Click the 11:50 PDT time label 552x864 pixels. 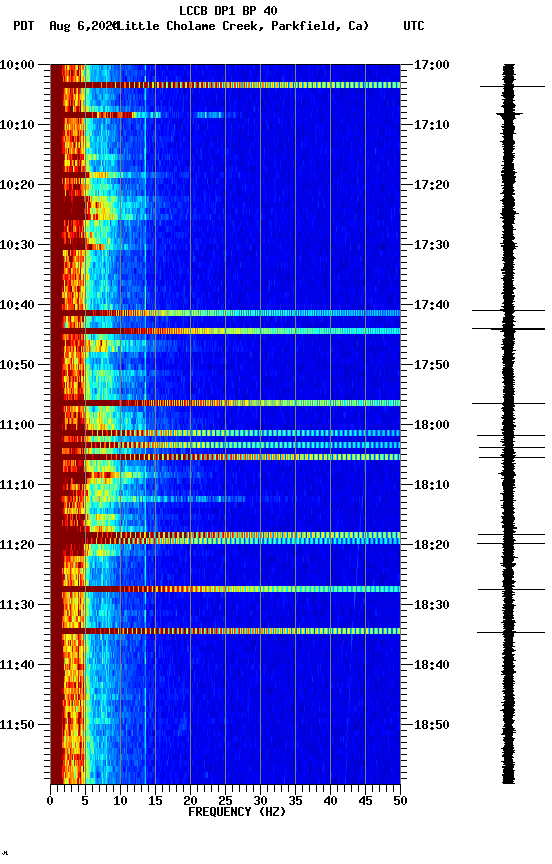coord(17,726)
